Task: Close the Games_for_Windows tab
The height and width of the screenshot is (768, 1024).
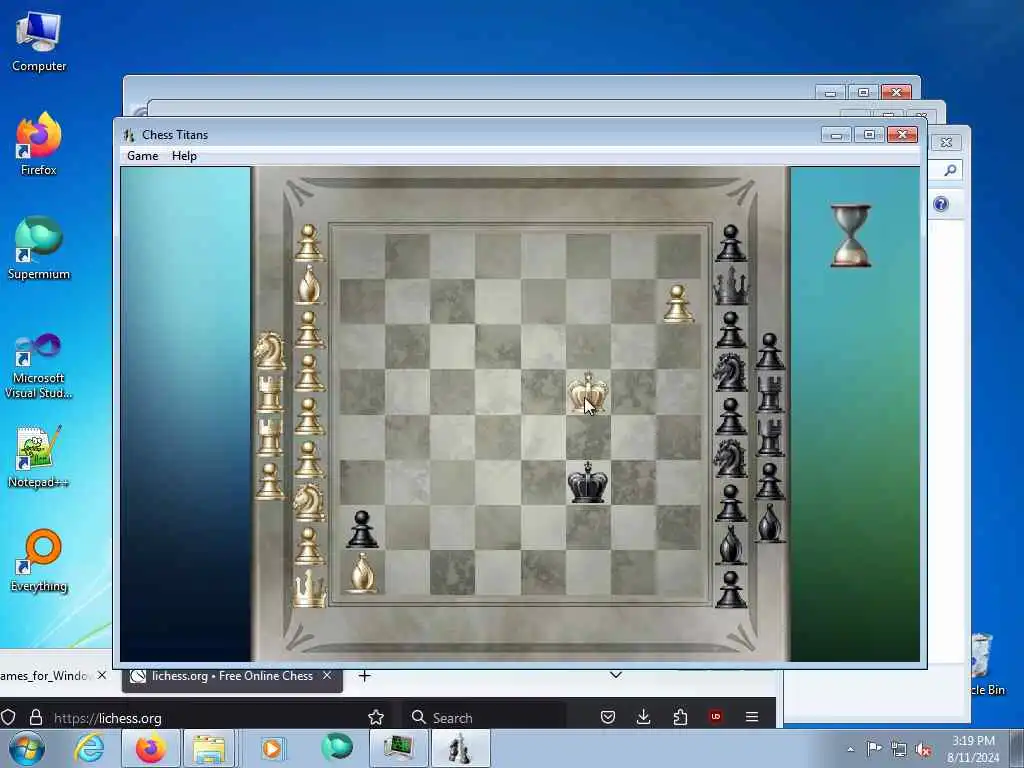Action: pos(102,675)
